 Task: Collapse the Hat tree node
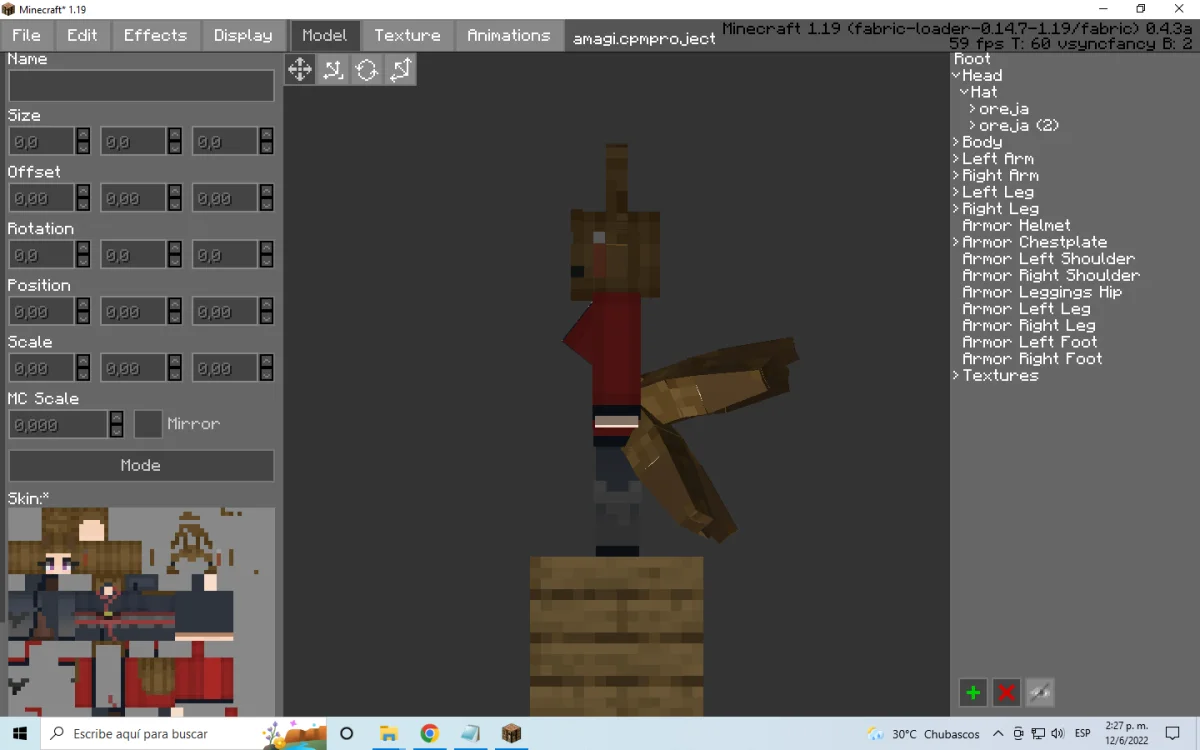[964, 92]
